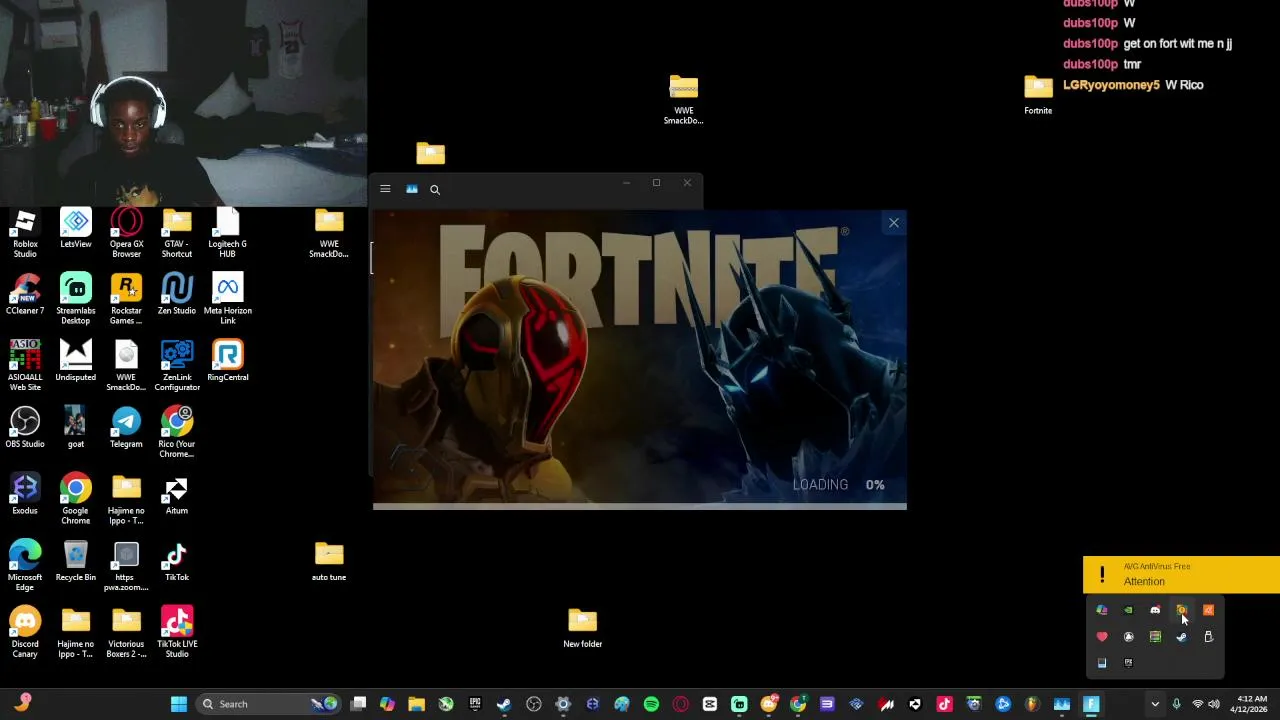Click search icon in window behind Fortnite
1280x720 pixels.
click(x=435, y=189)
